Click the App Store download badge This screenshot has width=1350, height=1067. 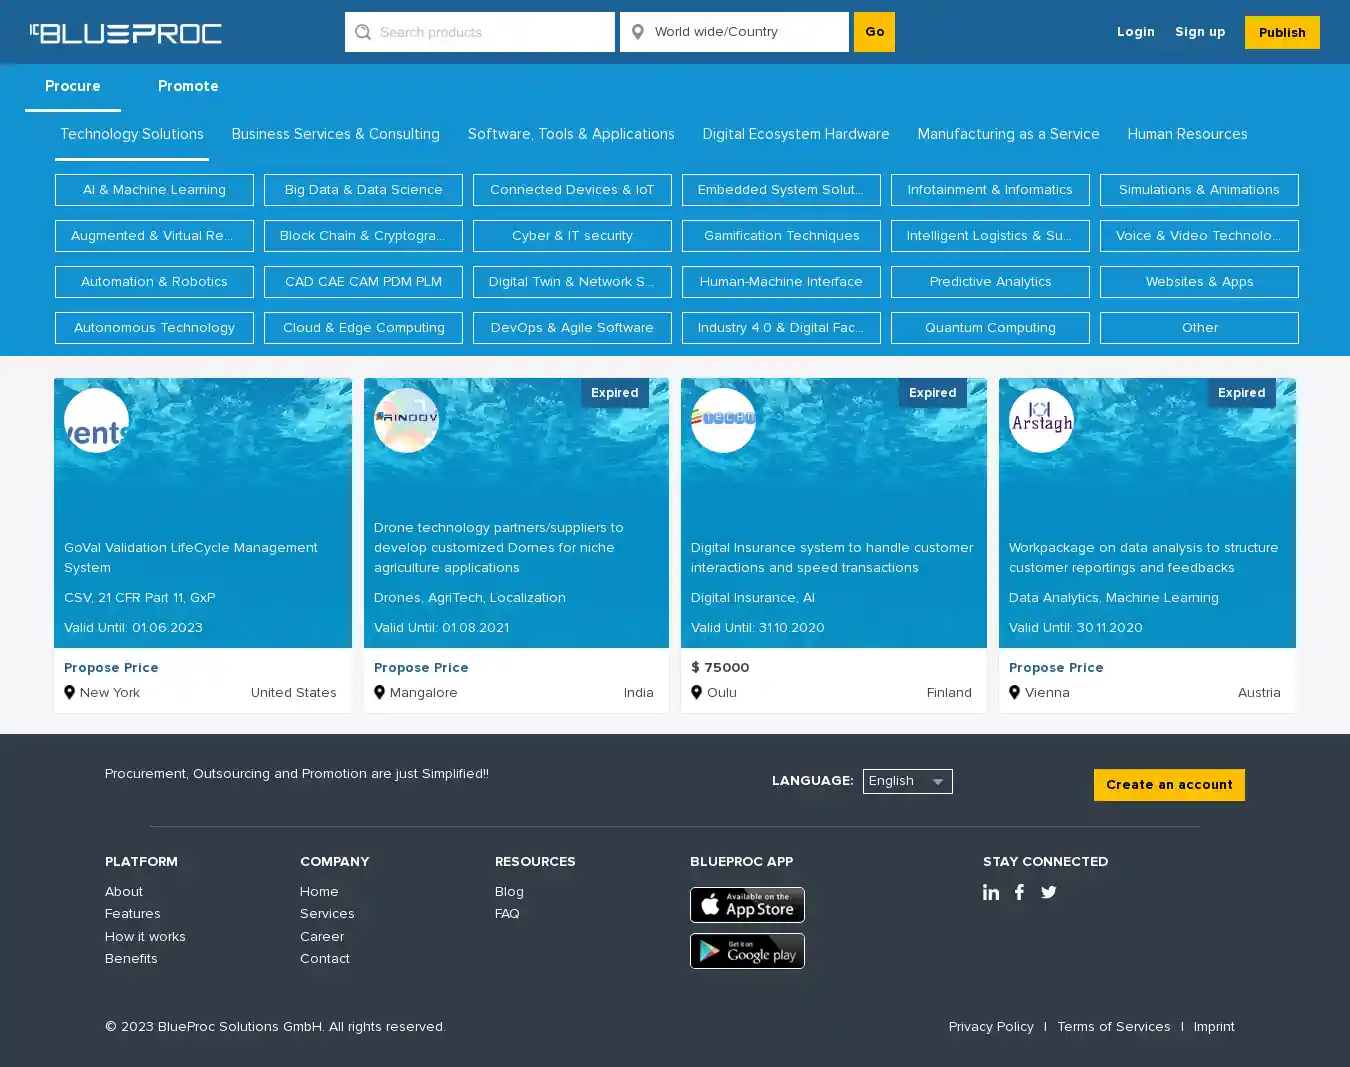[747, 905]
